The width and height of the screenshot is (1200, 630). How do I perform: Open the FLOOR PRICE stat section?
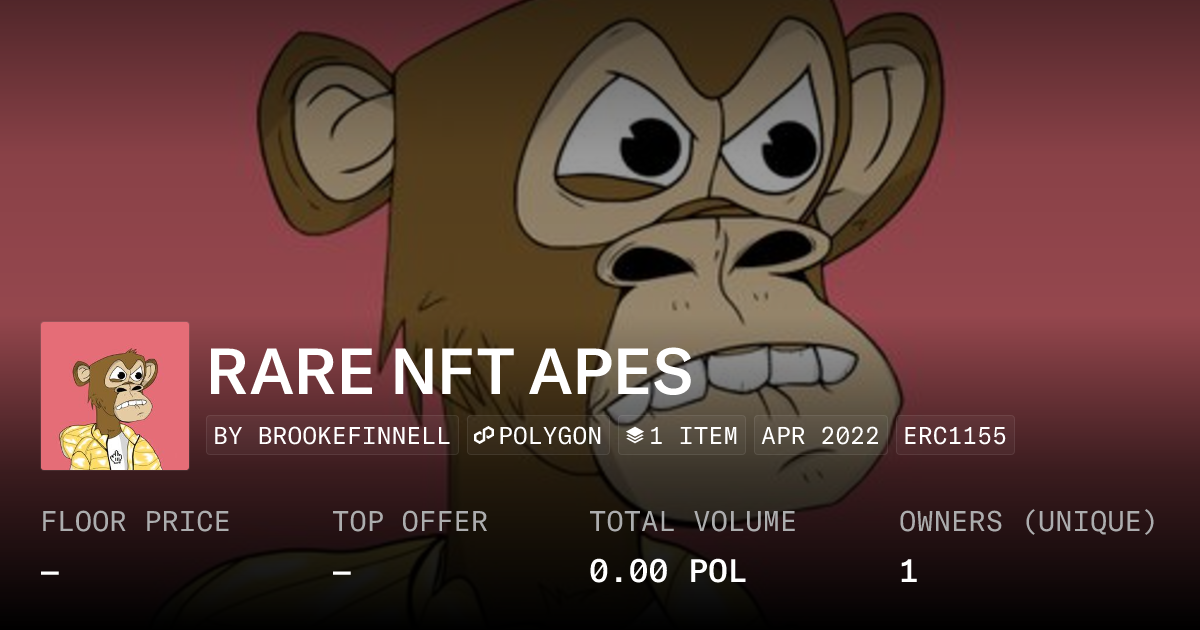coord(135,521)
